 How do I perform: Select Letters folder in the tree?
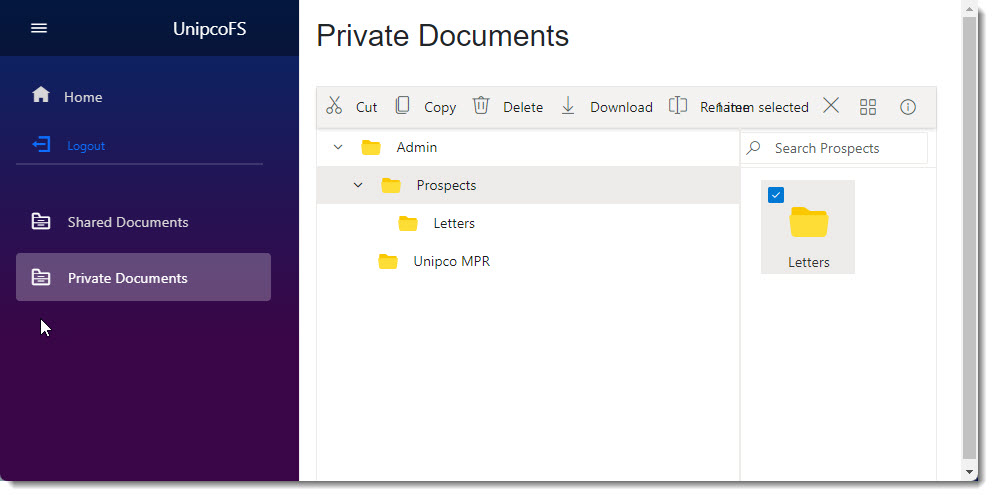(x=453, y=223)
